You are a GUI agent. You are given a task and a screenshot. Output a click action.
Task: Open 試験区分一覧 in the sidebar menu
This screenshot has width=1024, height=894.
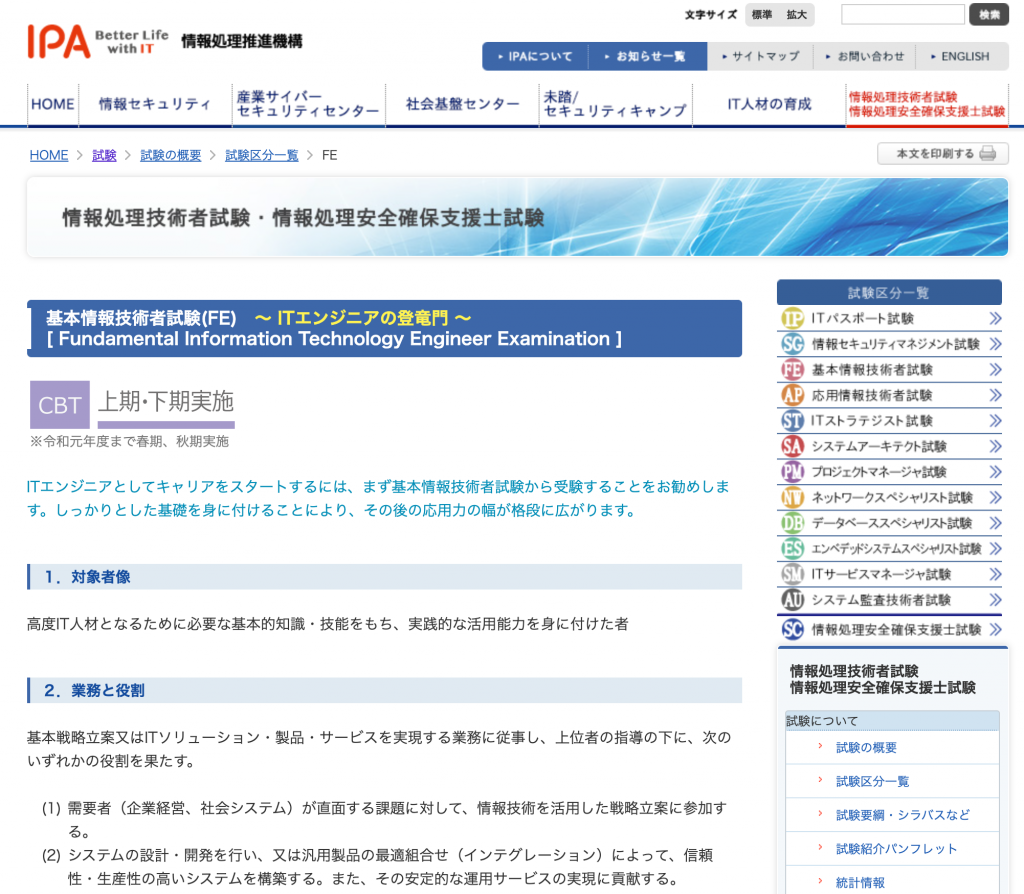click(x=872, y=782)
